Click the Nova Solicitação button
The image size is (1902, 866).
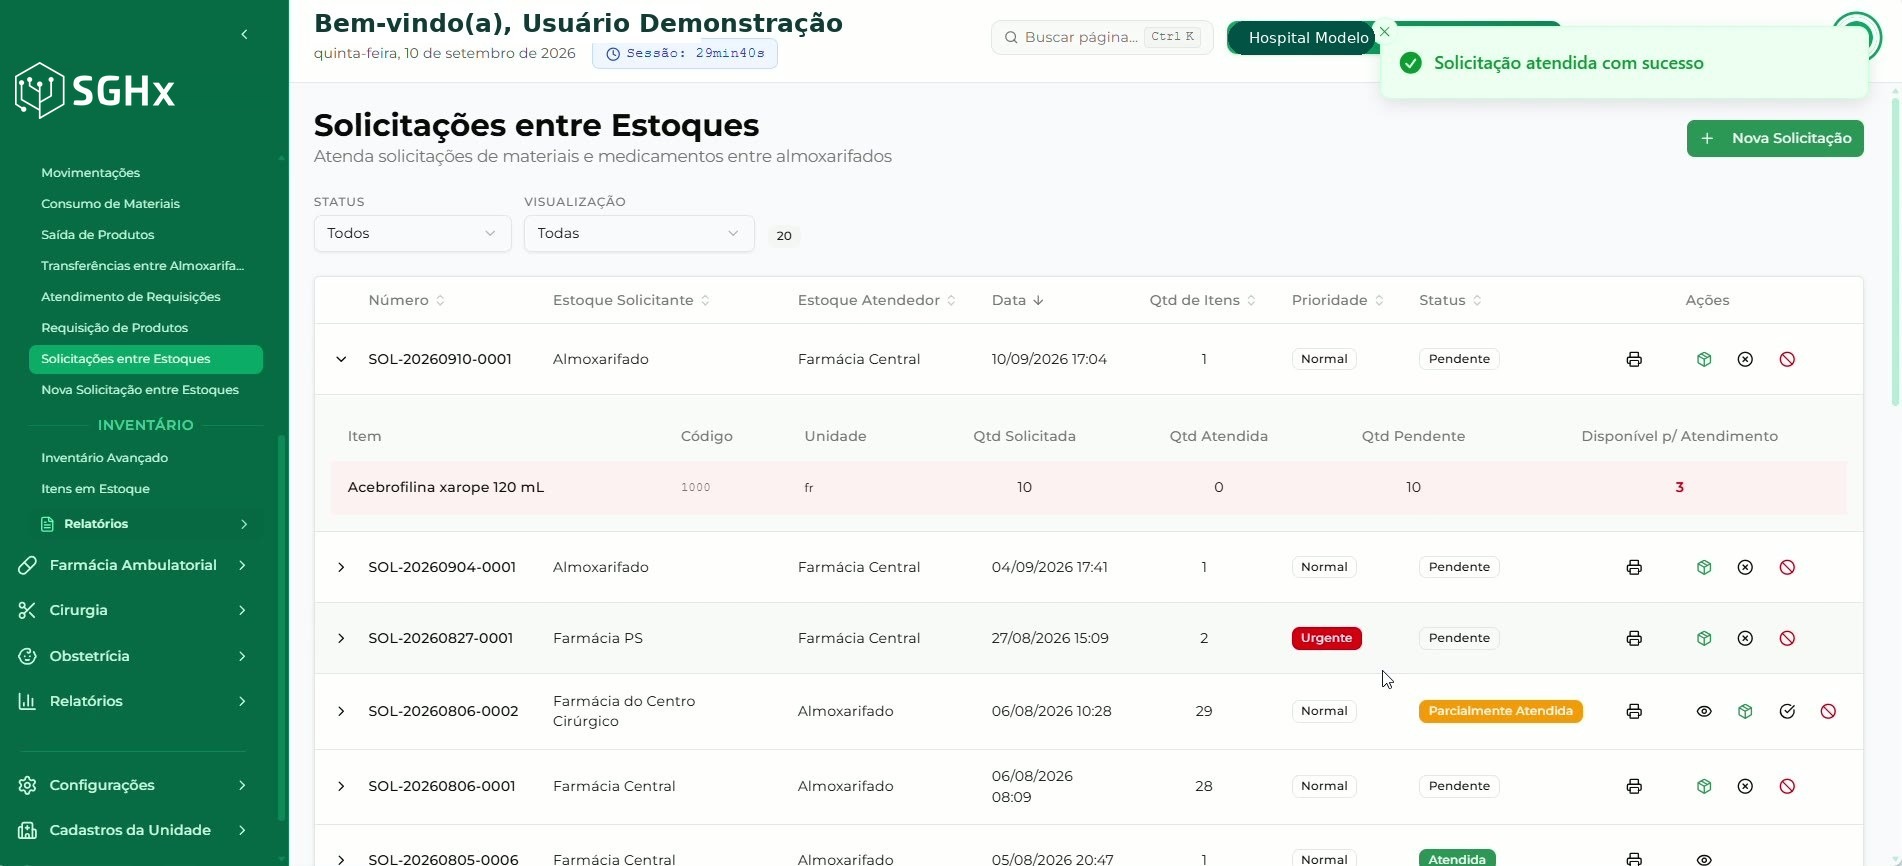point(1775,138)
